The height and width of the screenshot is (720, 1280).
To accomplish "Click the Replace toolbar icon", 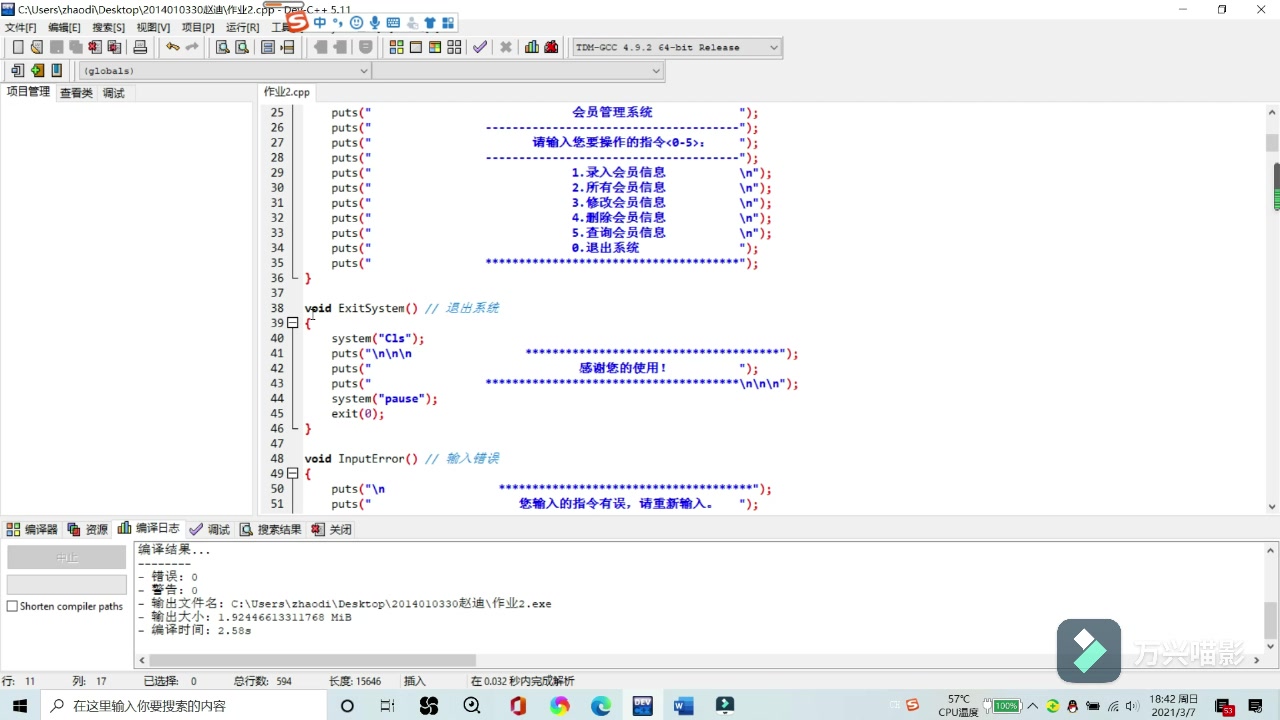I will (x=241, y=47).
